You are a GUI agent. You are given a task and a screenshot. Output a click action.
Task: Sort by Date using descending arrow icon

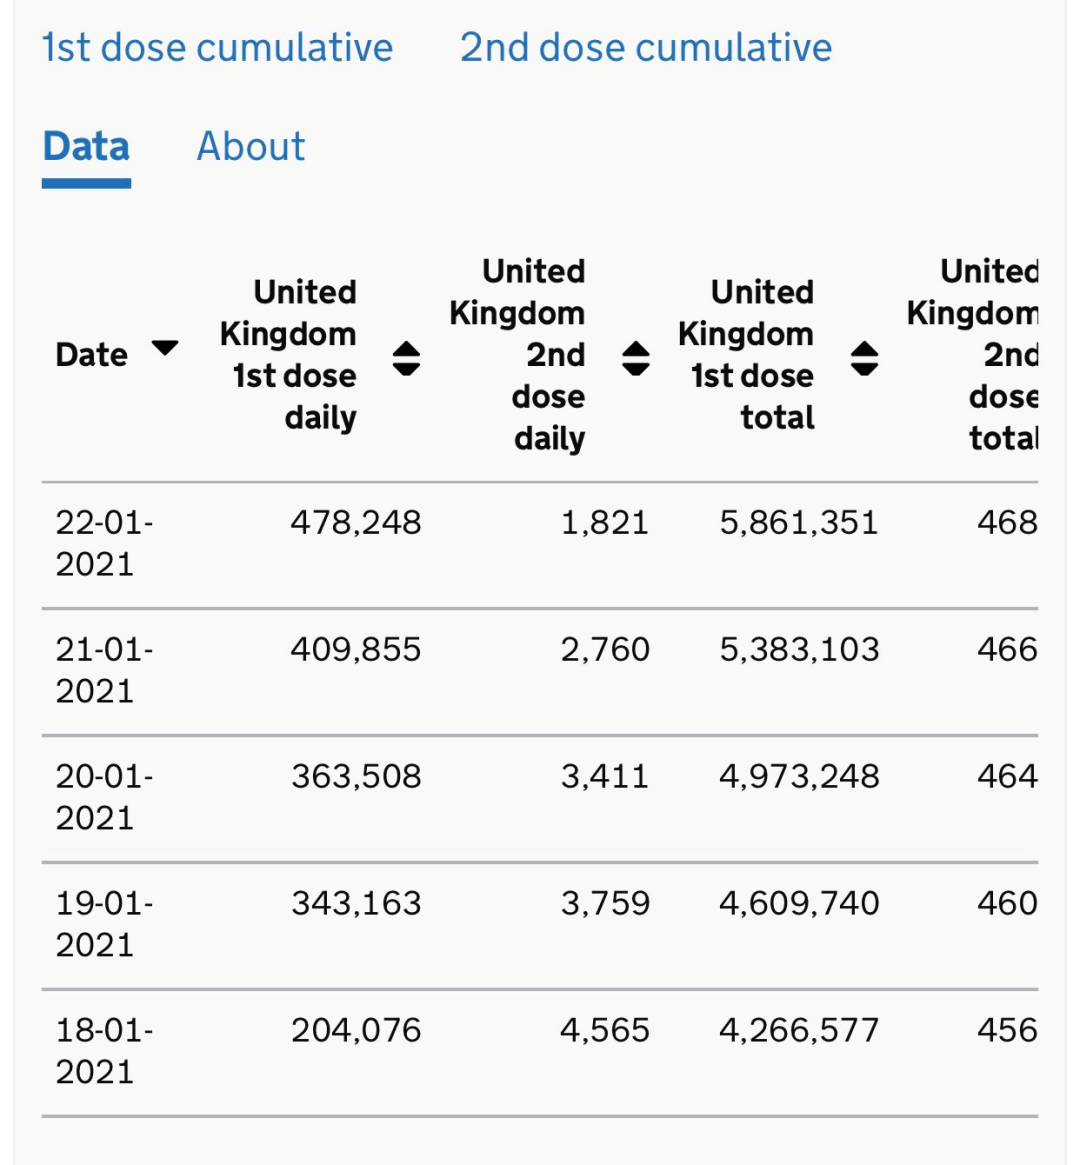pyautogui.click(x=165, y=348)
